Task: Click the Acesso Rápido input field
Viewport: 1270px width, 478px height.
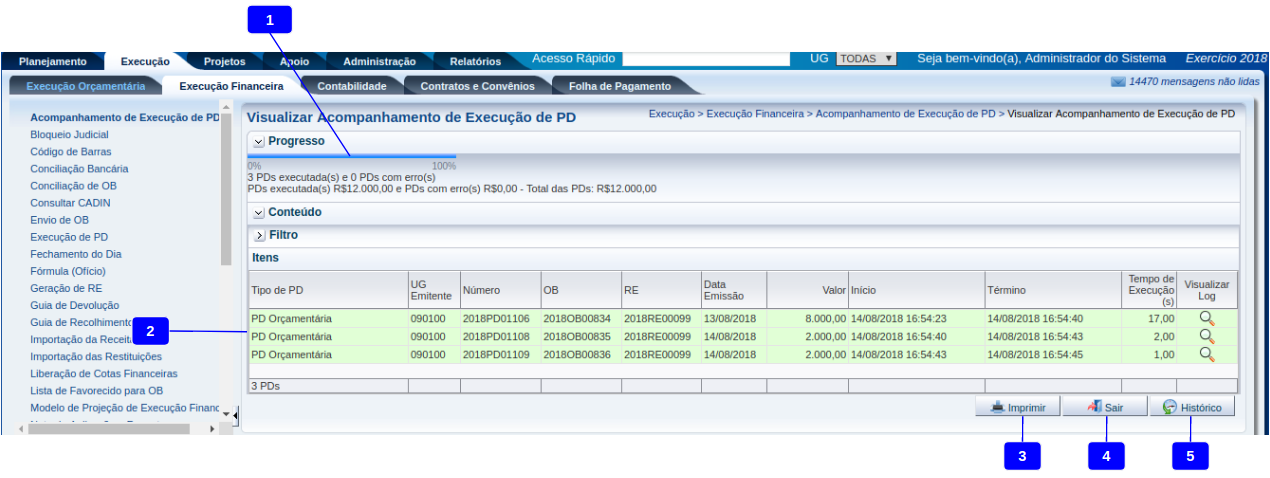Action: 706,59
